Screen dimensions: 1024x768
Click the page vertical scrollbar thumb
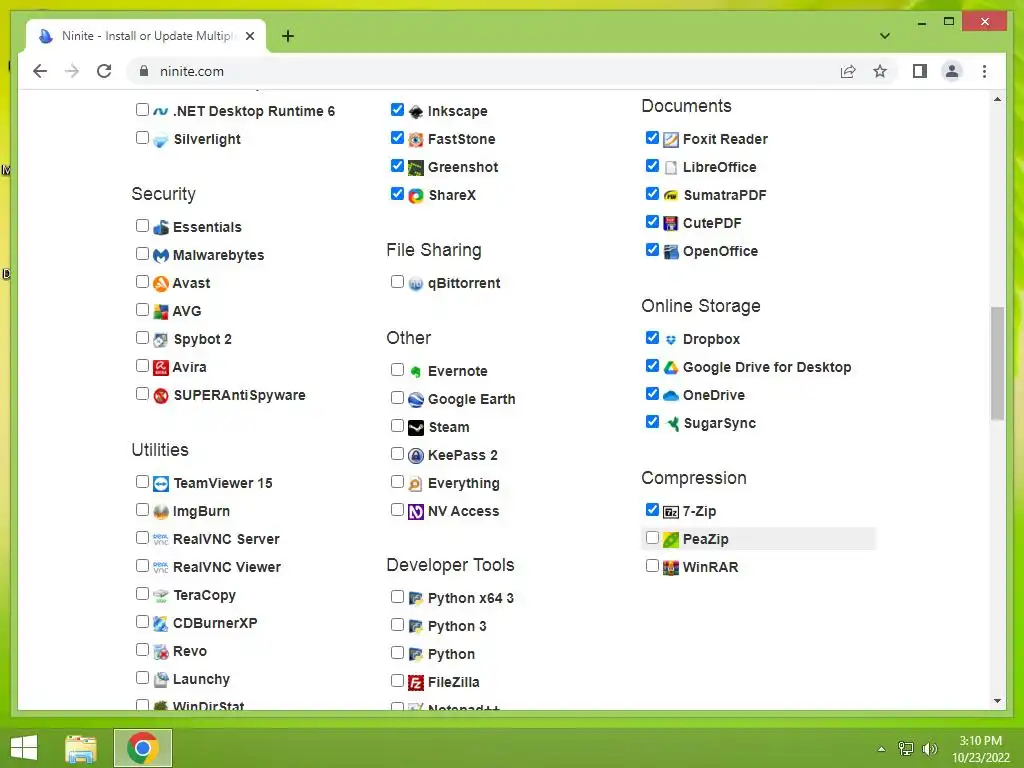coord(997,363)
